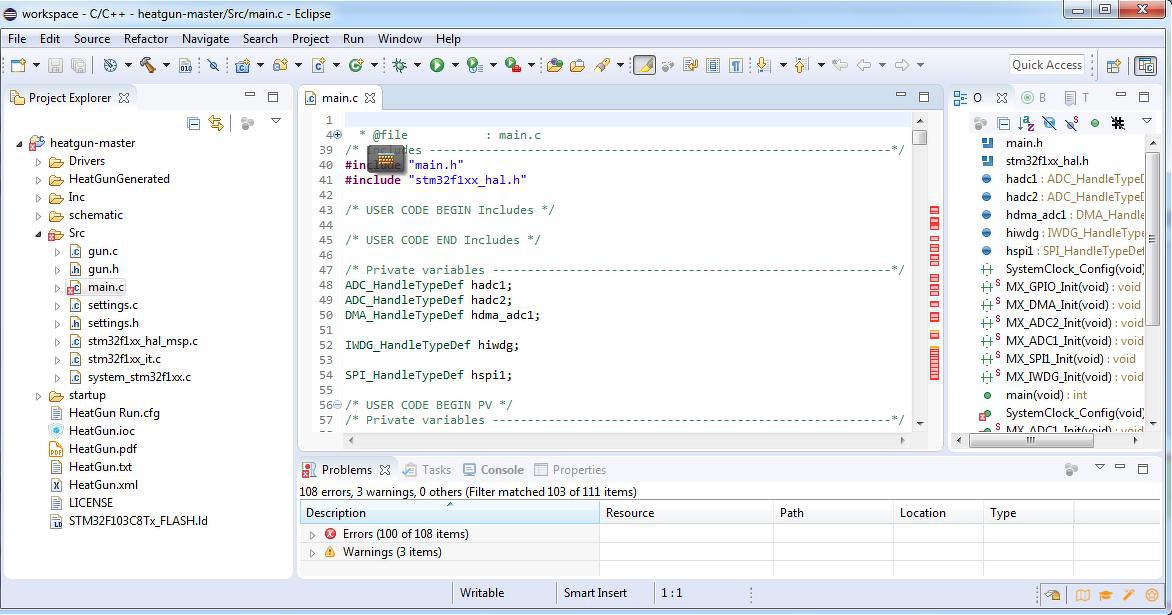Expand Warnings (3 items) group
This screenshot has height=615, width=1172.
point(312,553)
